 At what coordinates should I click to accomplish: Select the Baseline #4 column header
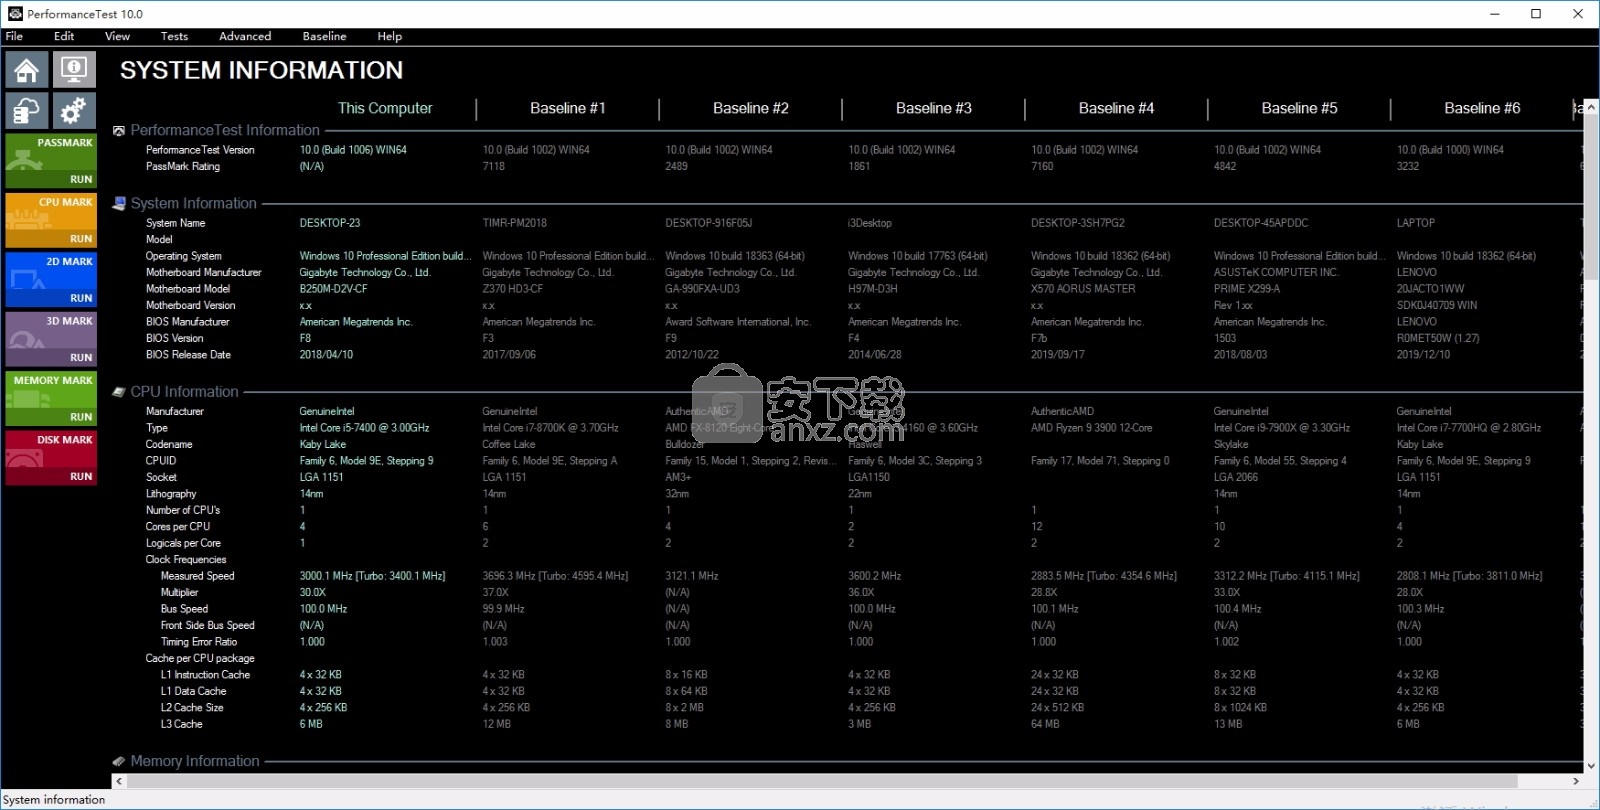1116,108
